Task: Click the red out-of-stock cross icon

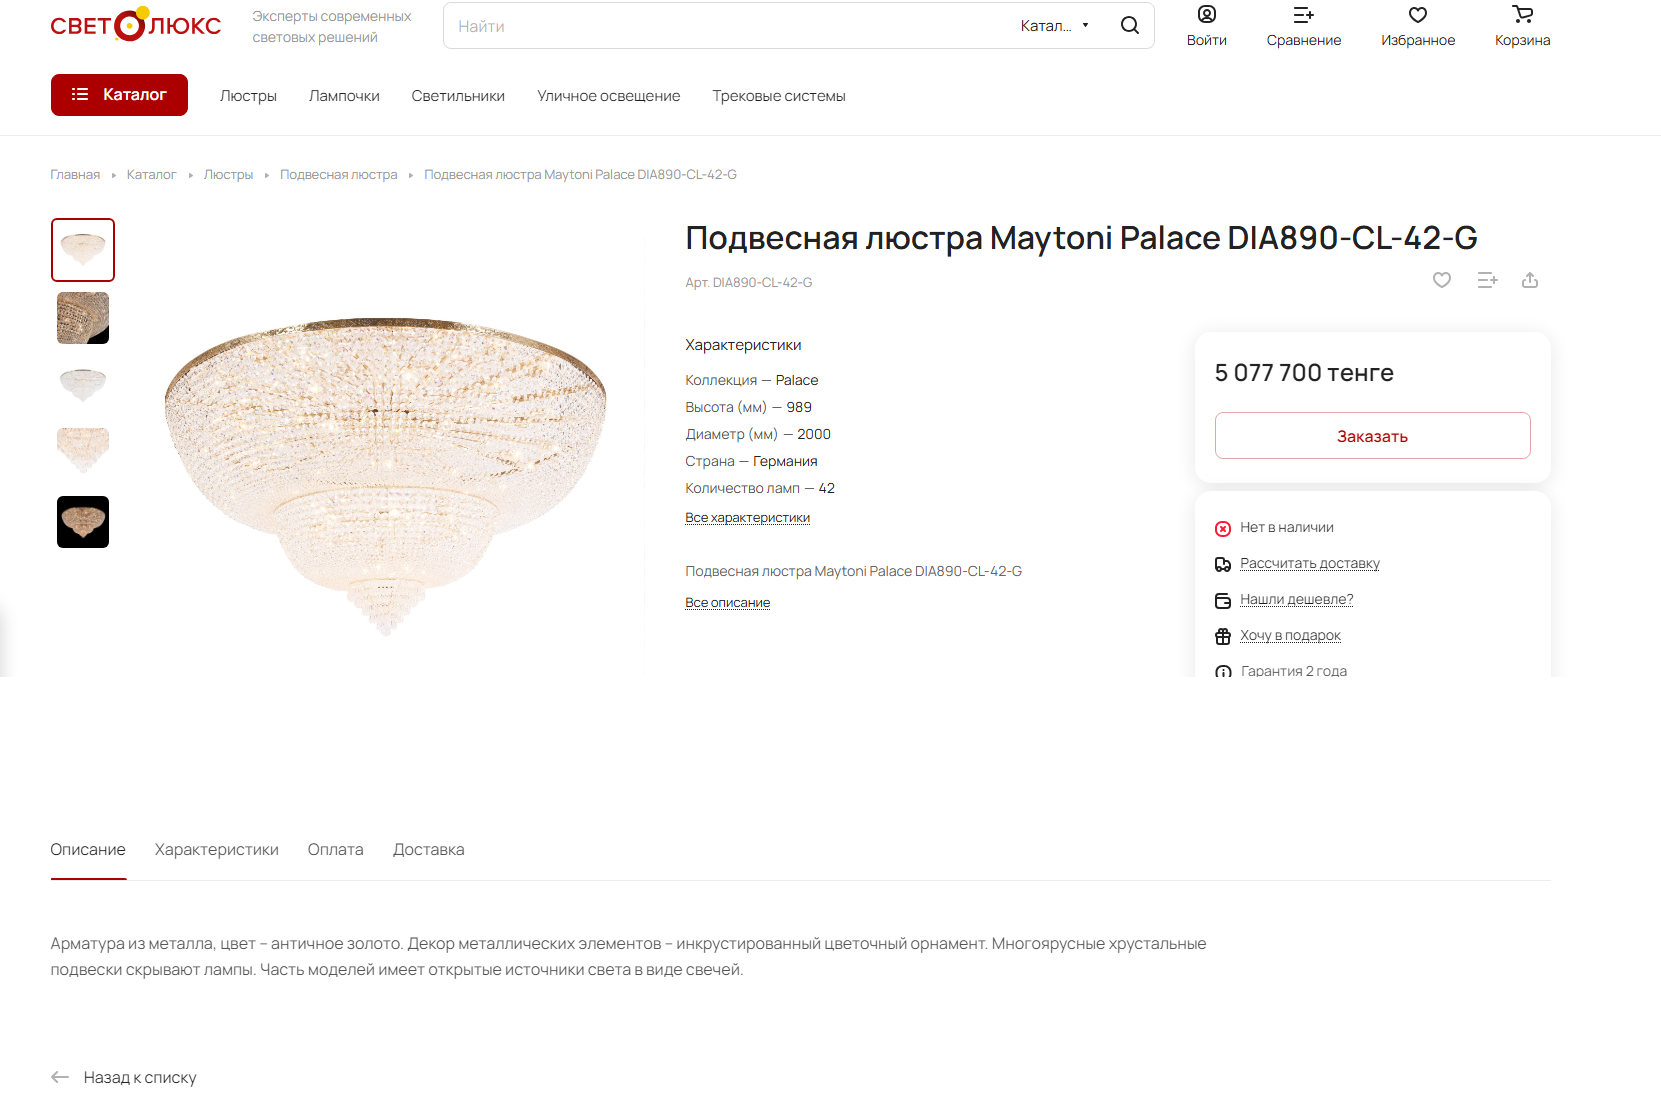Action: 1223,528
